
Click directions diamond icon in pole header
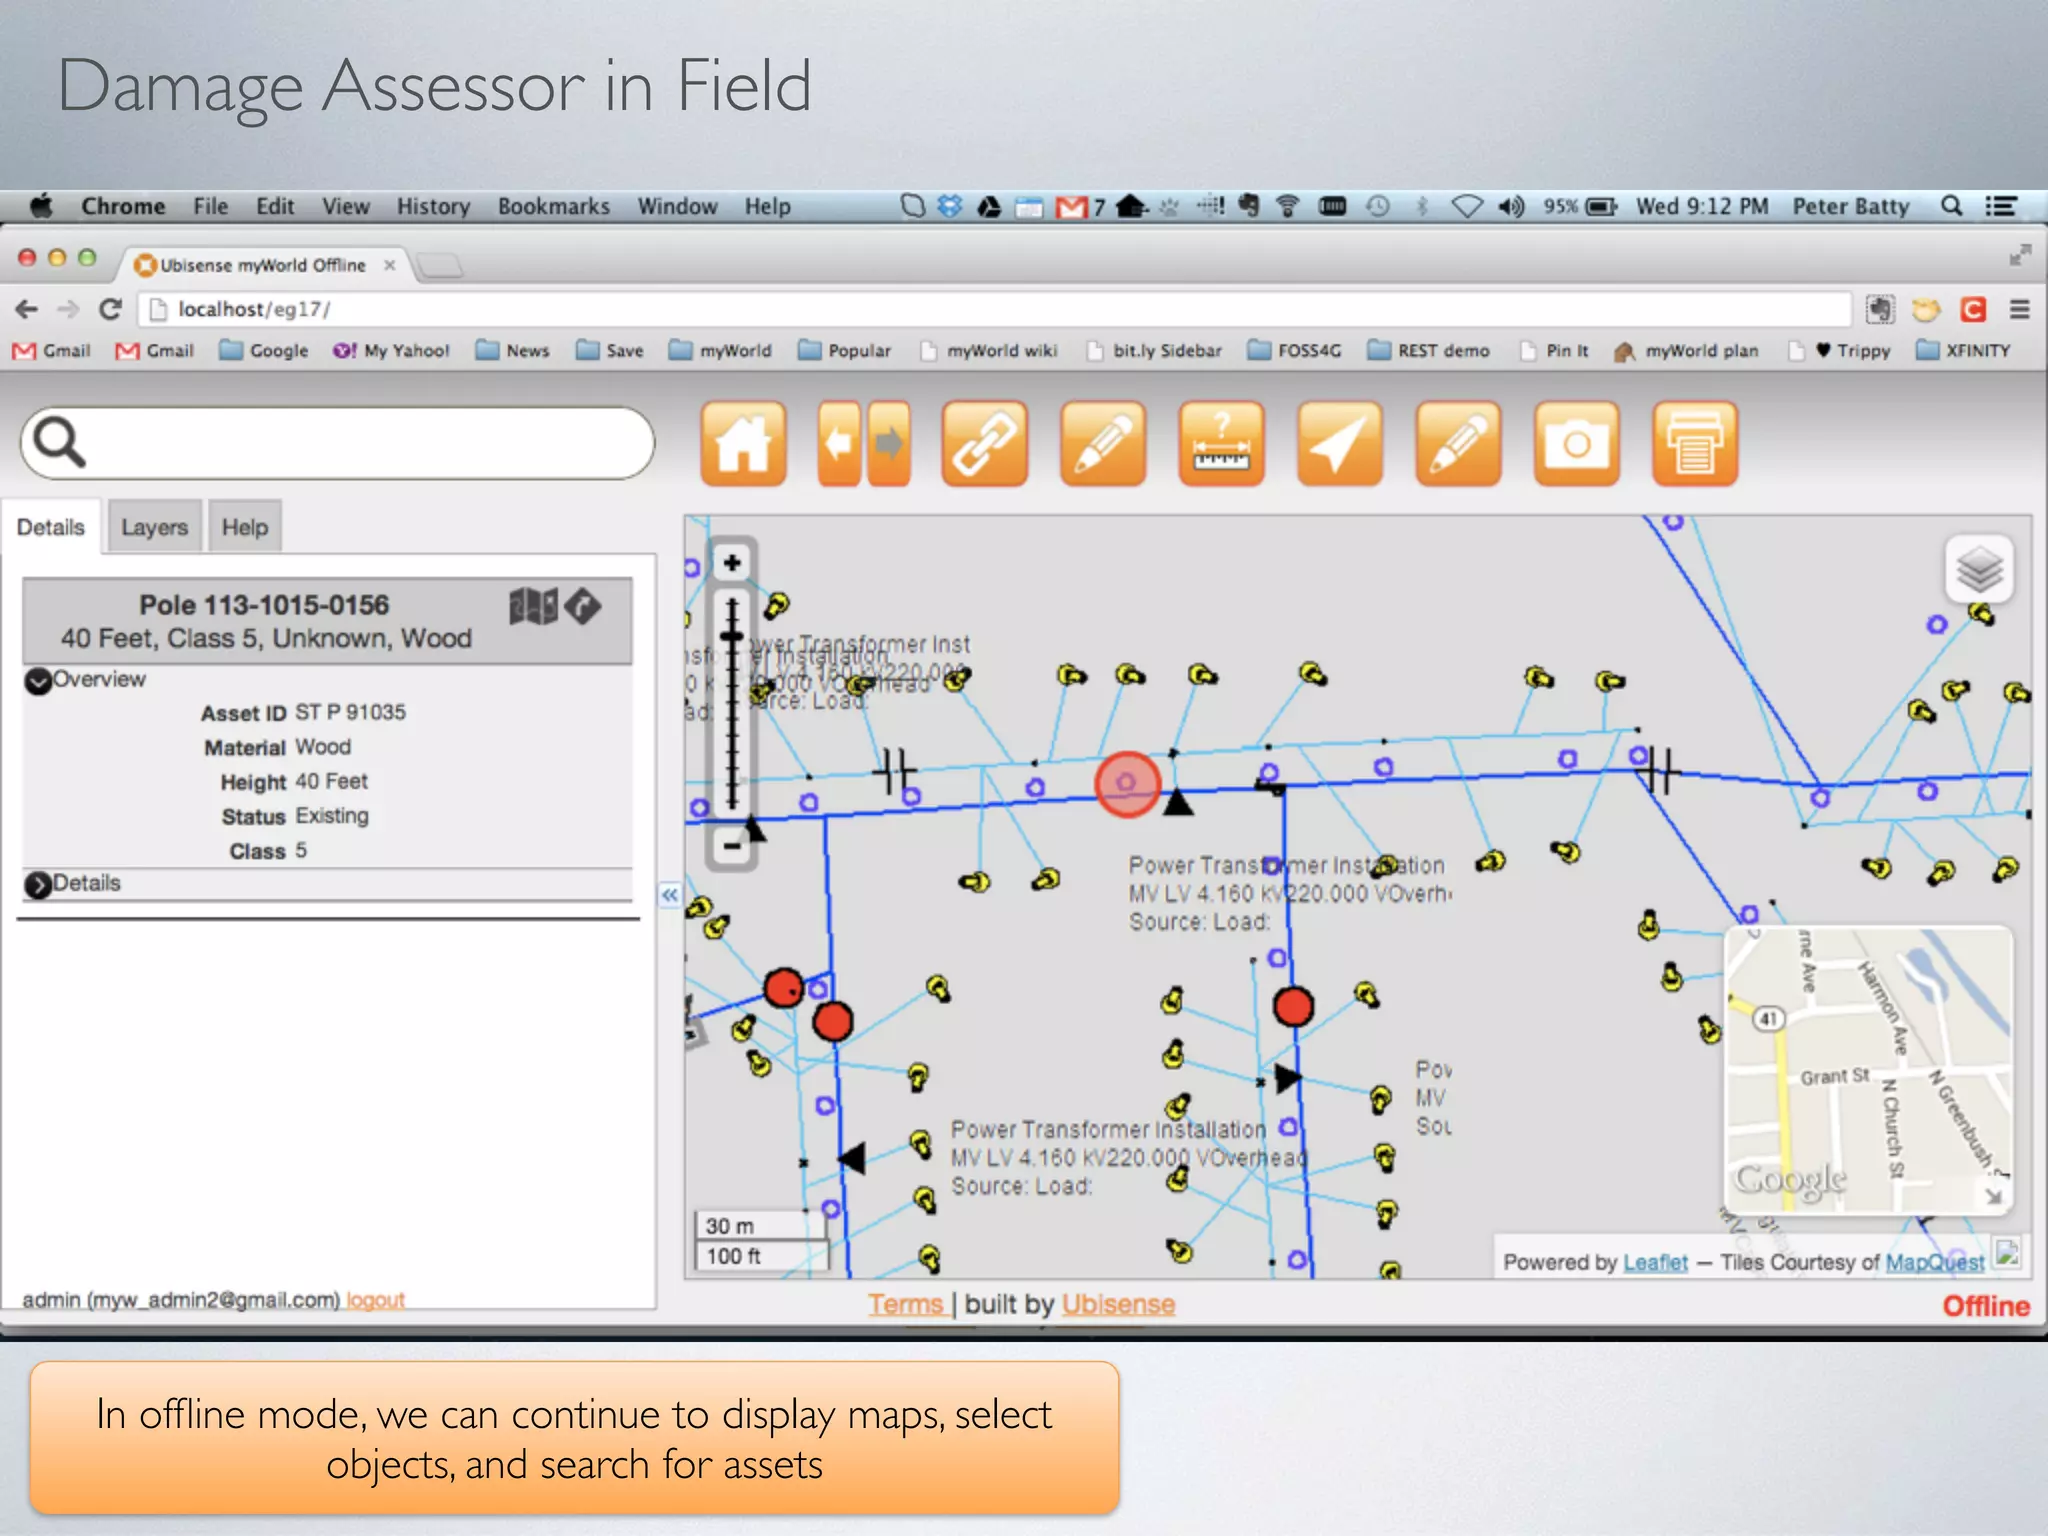(x=583, y=605)
